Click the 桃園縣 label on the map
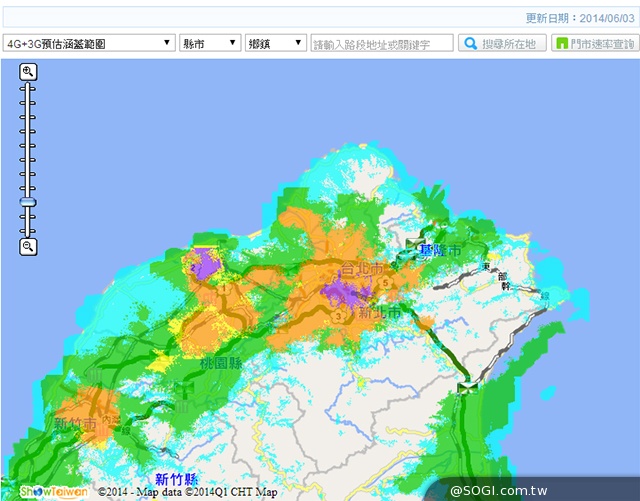 pyautogui.click(x=221, y=362)
